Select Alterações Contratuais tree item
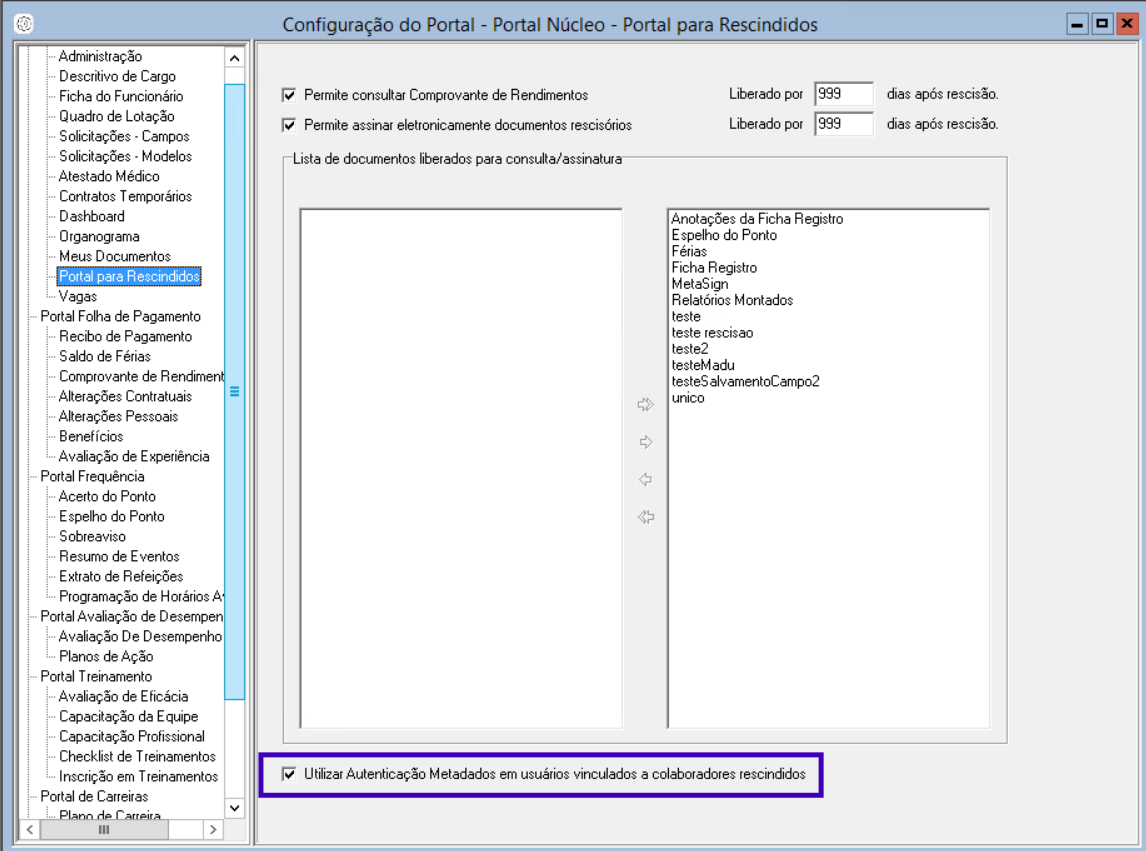 [125, 396]
